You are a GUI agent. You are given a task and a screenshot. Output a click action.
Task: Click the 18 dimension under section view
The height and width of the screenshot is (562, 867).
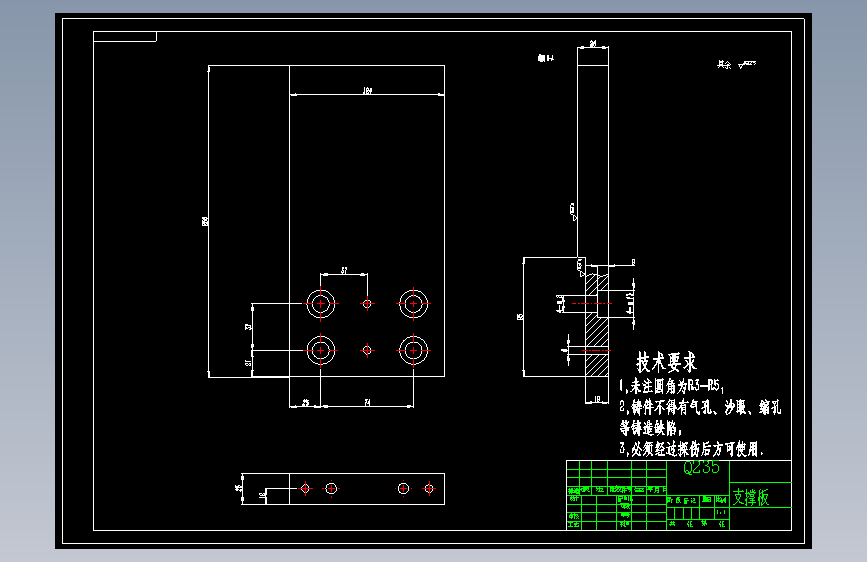pyautogui.click(x=597, y=399)
